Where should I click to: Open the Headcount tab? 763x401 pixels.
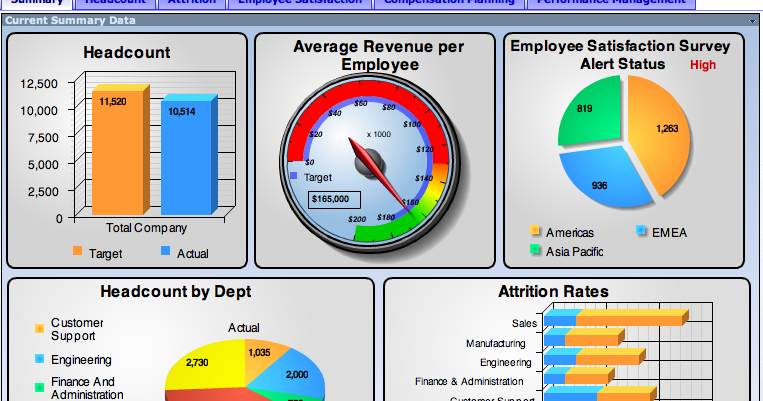(115, 4)
